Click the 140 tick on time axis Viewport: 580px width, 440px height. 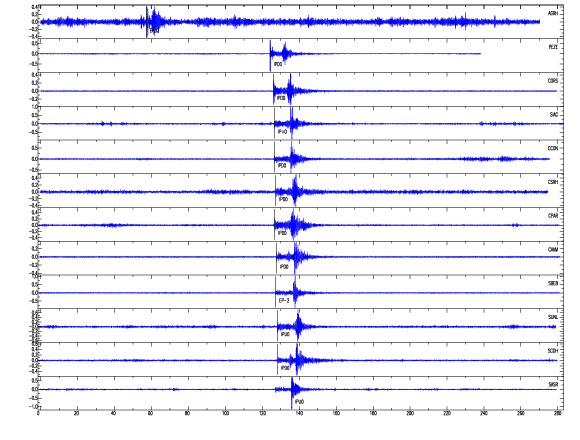tap(299, 413)
